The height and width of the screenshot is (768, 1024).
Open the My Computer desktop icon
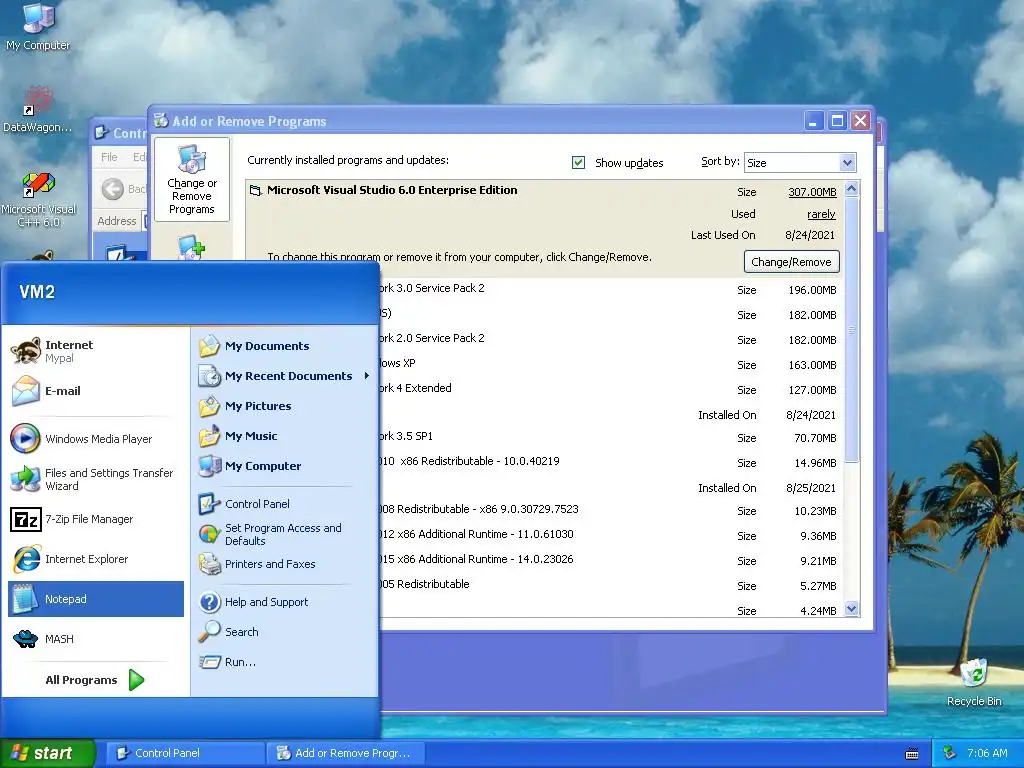(38, 27)
